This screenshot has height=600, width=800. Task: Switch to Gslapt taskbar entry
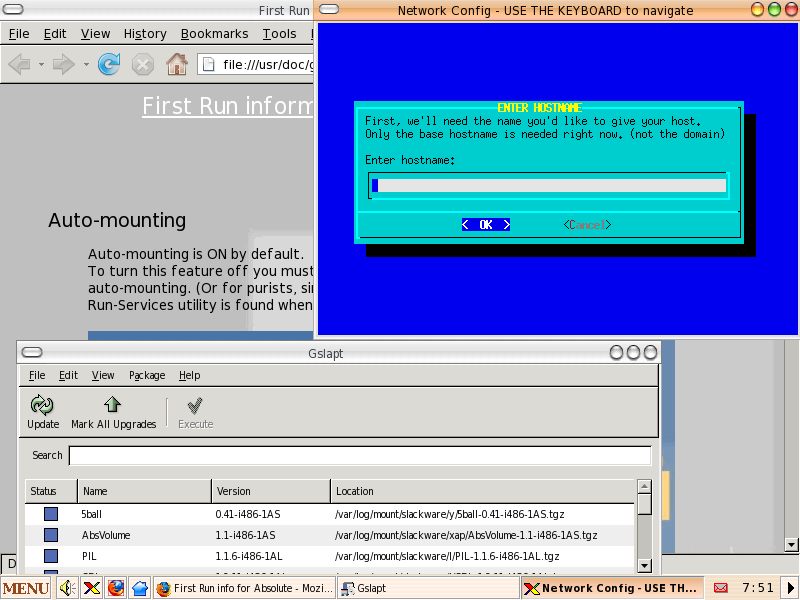click(x=428, y=588)
